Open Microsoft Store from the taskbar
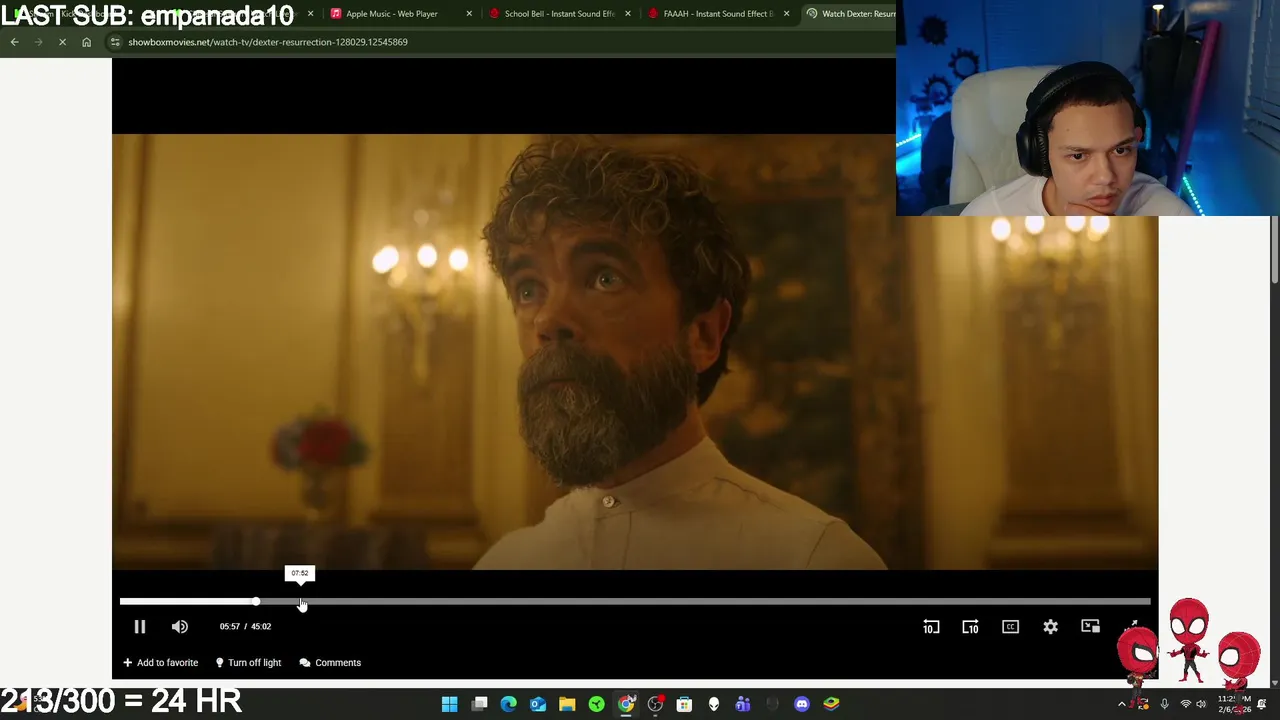Image resolution: width=1280 pixels, height=720 pixels. (x=684, y=704)
